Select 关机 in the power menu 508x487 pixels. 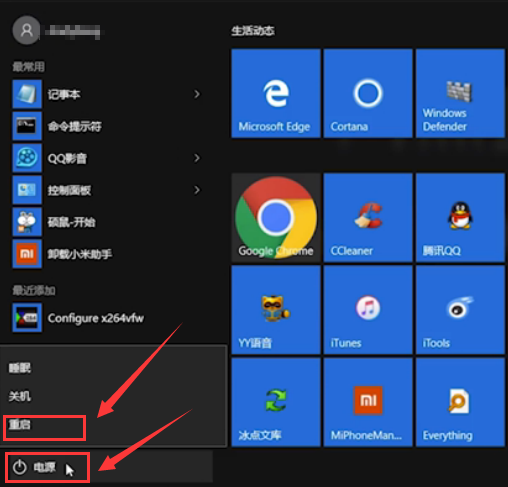point(113,396)
